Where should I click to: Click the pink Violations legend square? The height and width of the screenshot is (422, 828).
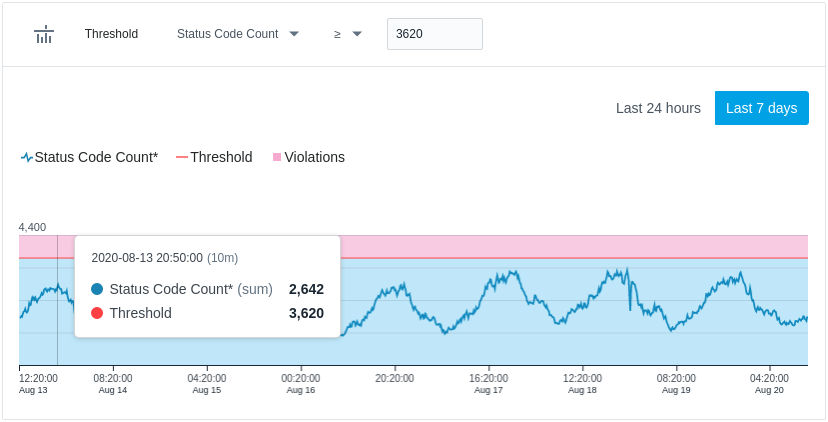(x=277, y=157)
